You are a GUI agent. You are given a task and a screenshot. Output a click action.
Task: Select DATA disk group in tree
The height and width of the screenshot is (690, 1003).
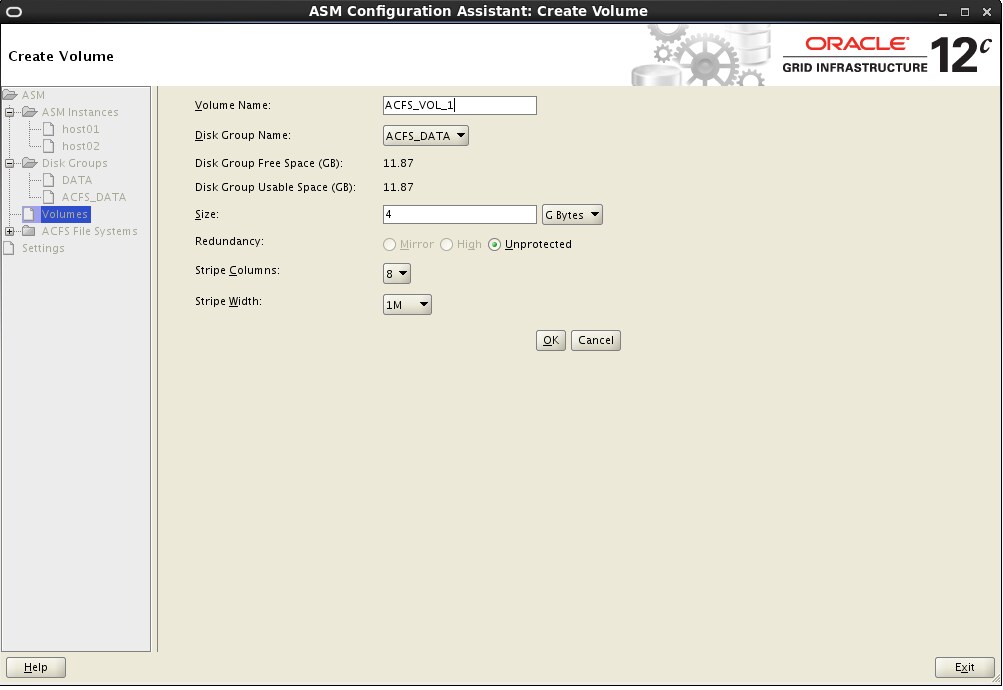click(x=77, y=180)
